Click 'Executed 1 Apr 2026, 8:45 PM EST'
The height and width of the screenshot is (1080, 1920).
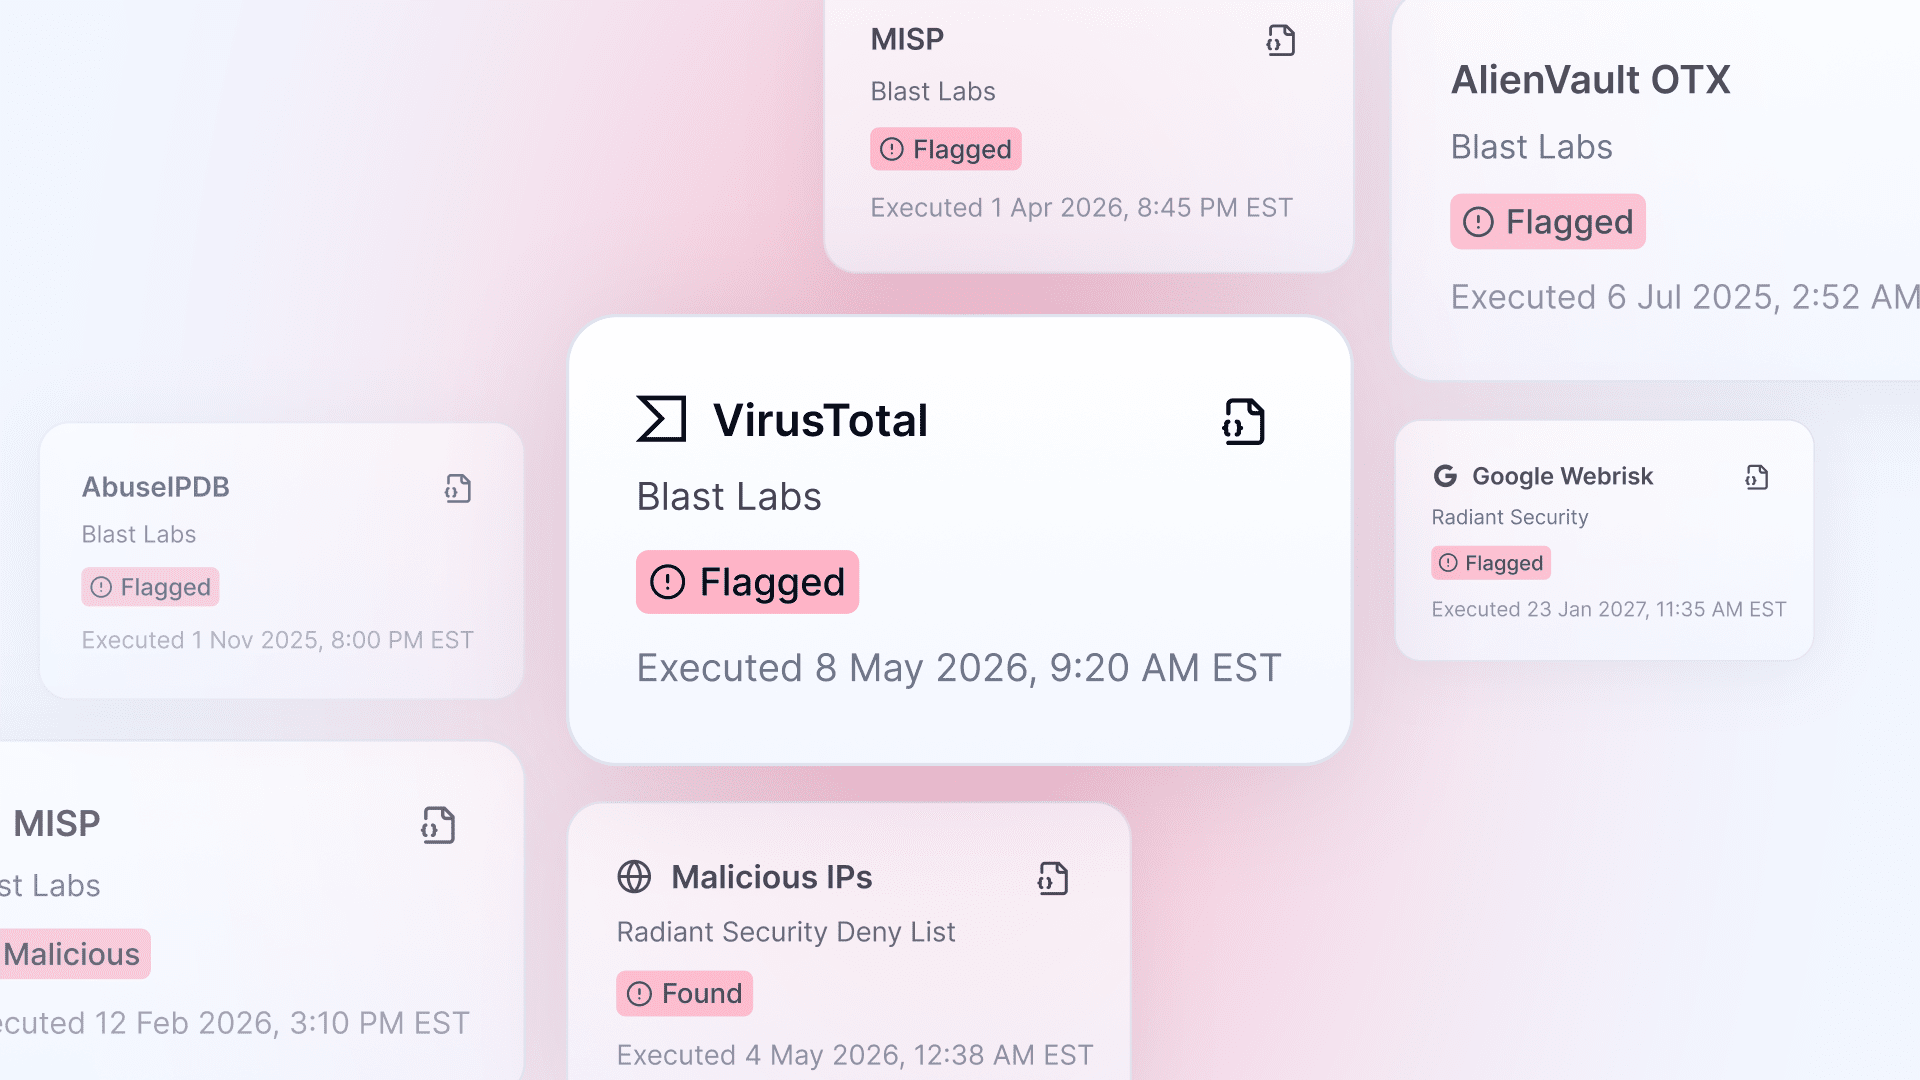1081,208
